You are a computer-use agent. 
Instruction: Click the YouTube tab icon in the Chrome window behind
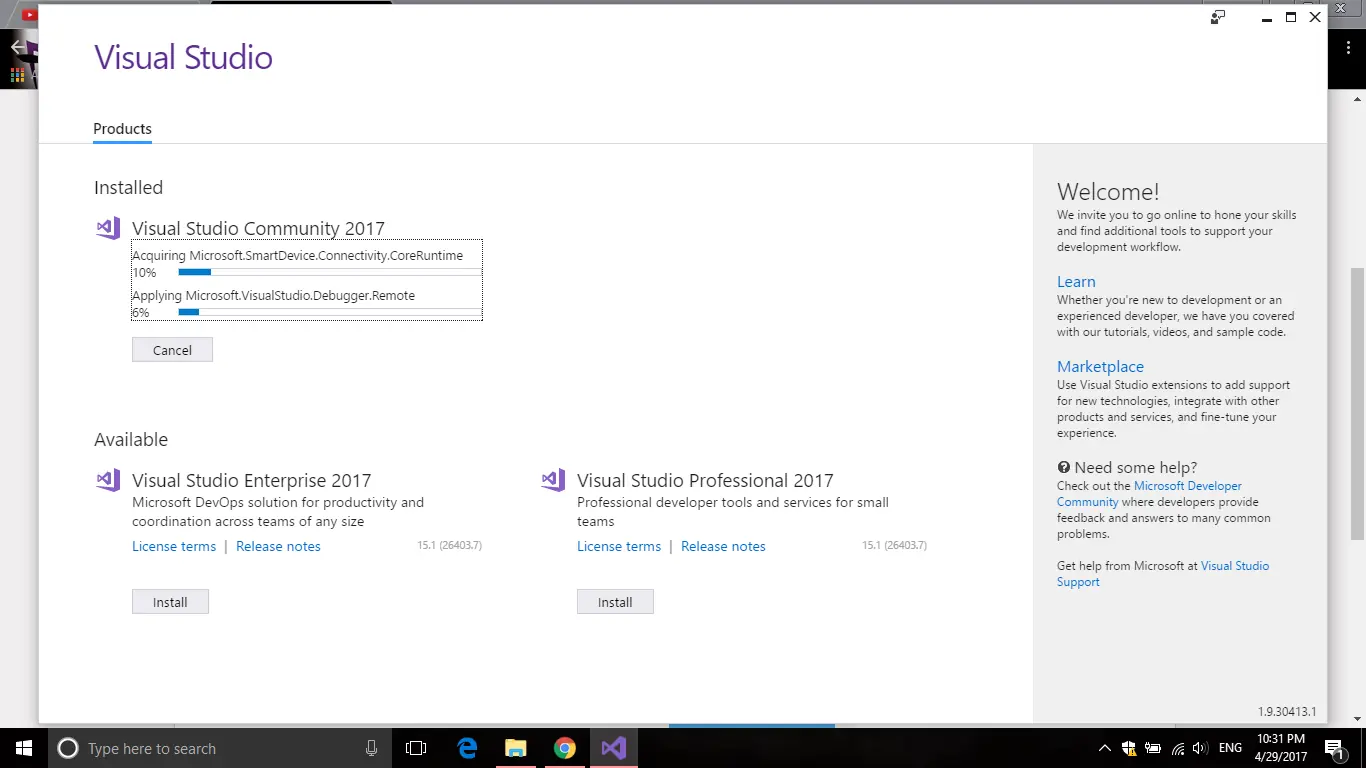28,15
